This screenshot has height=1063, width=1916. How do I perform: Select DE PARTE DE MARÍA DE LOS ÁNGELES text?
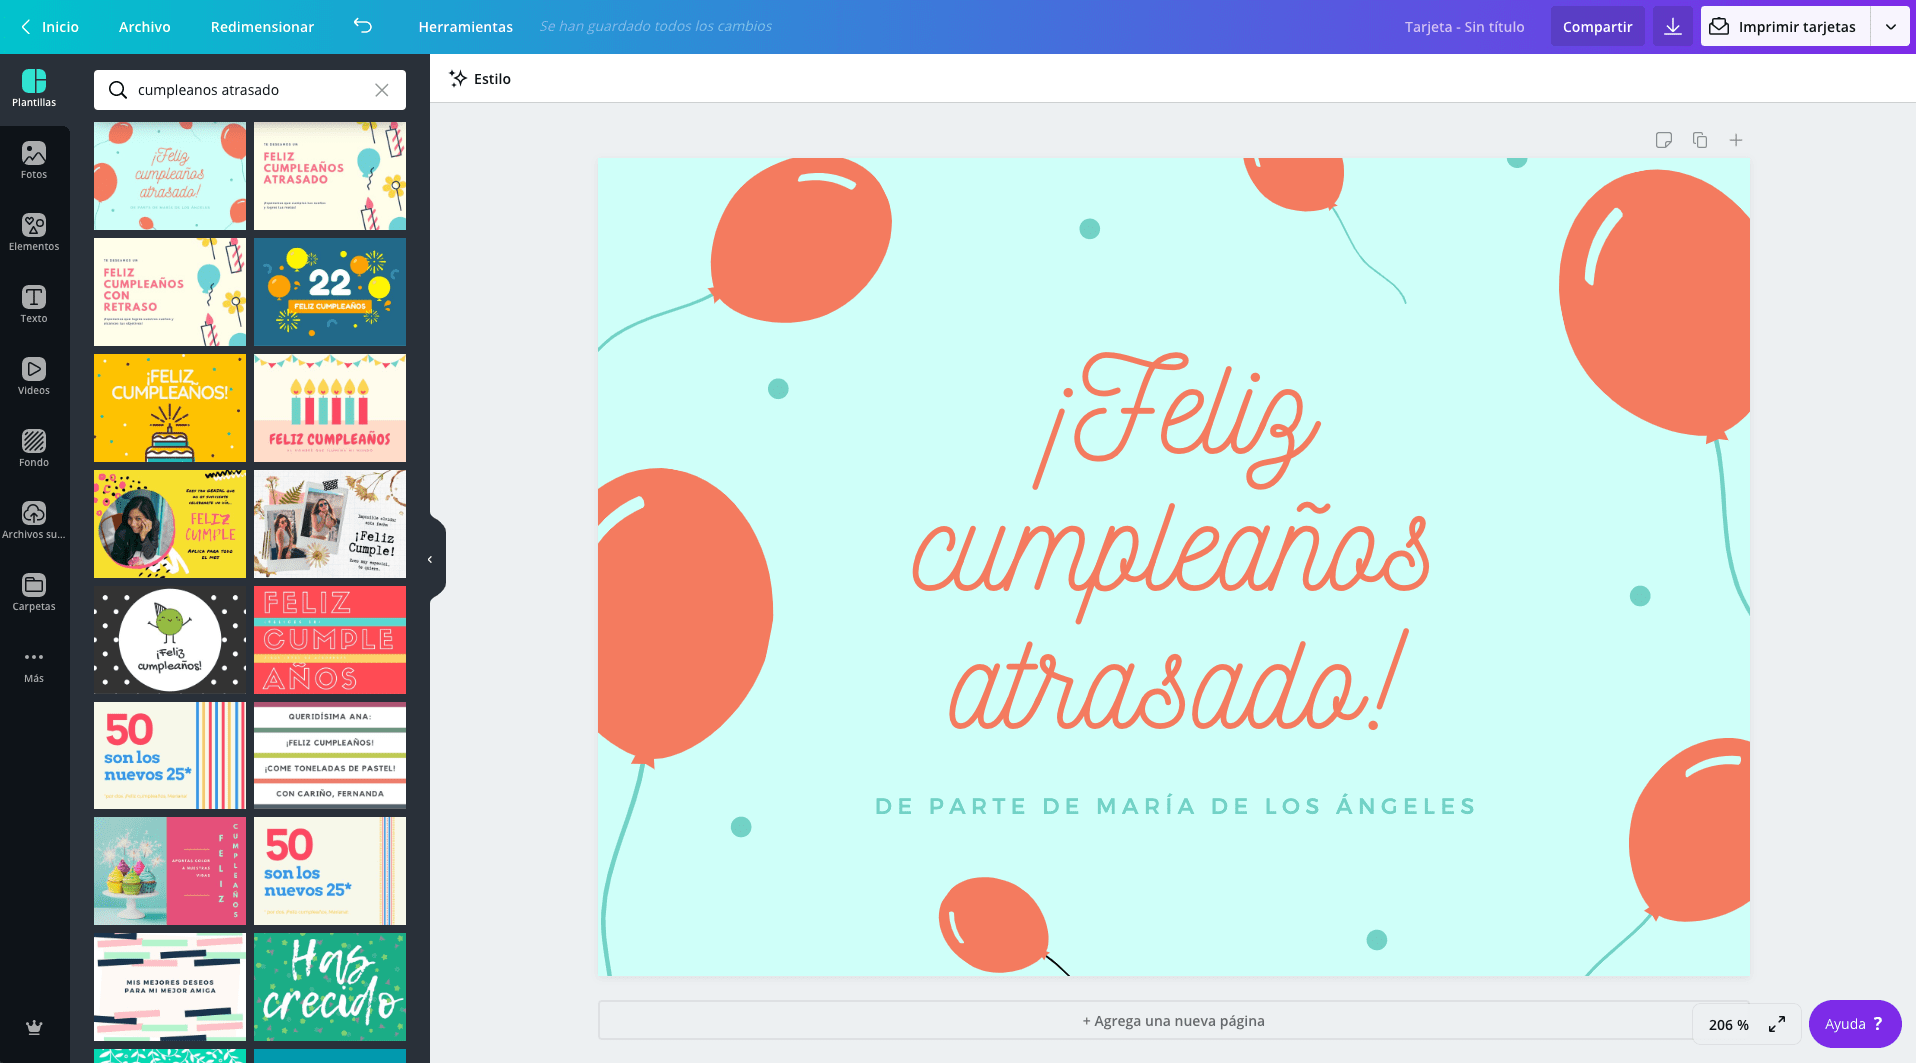point(1175,806)
